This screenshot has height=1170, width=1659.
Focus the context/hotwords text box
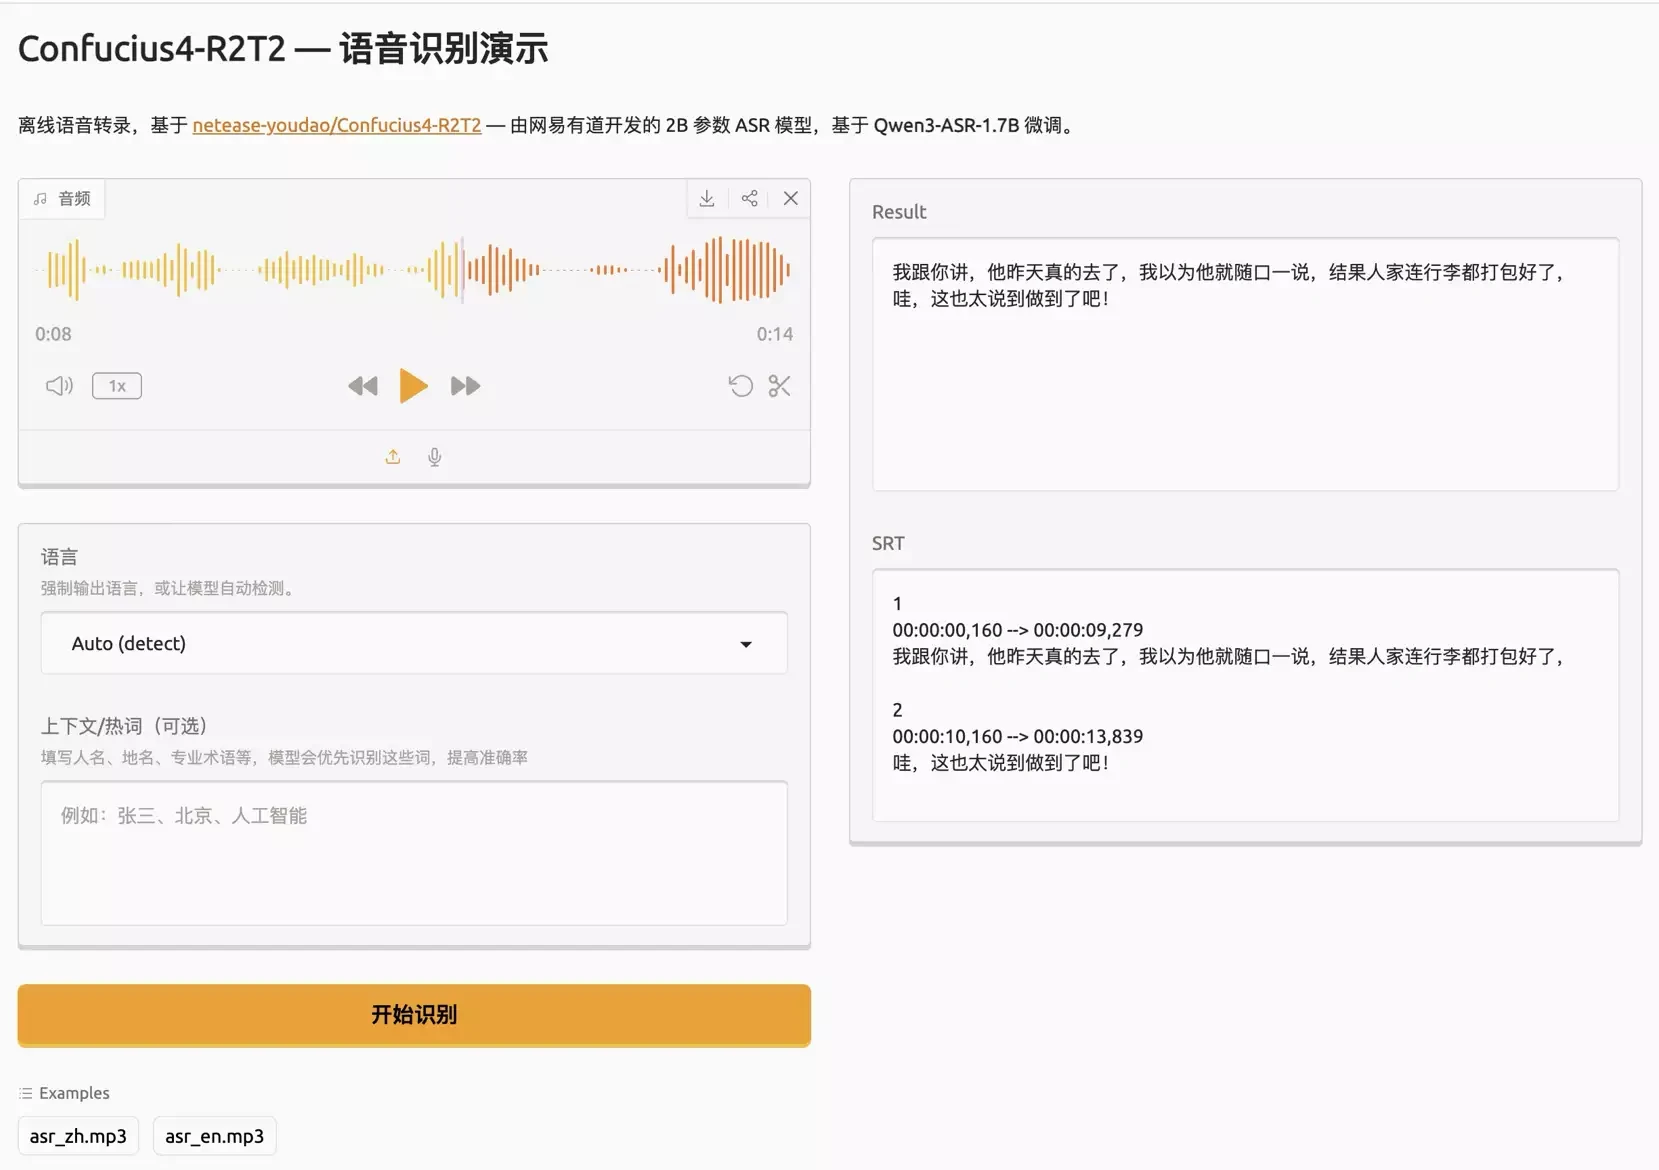point(414,853)
